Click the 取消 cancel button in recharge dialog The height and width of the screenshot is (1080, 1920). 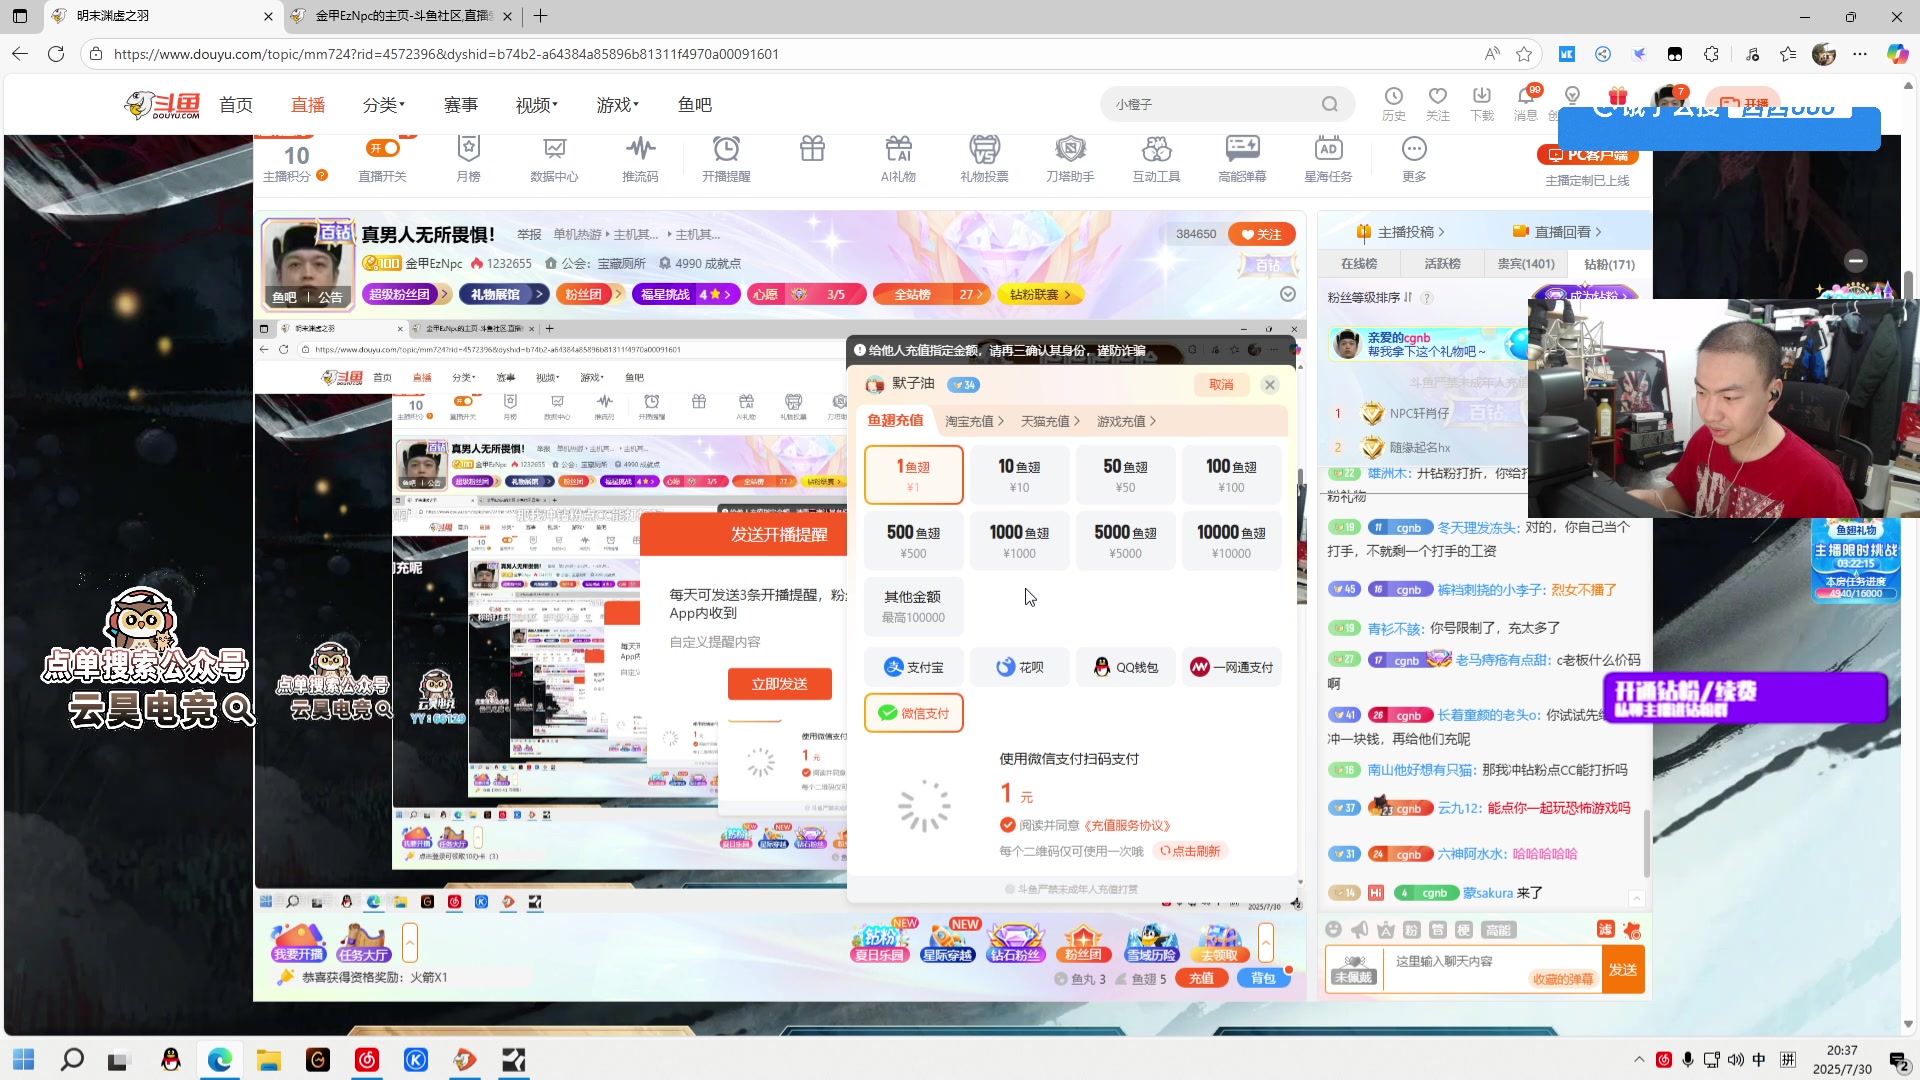[x=1221, y=384]
